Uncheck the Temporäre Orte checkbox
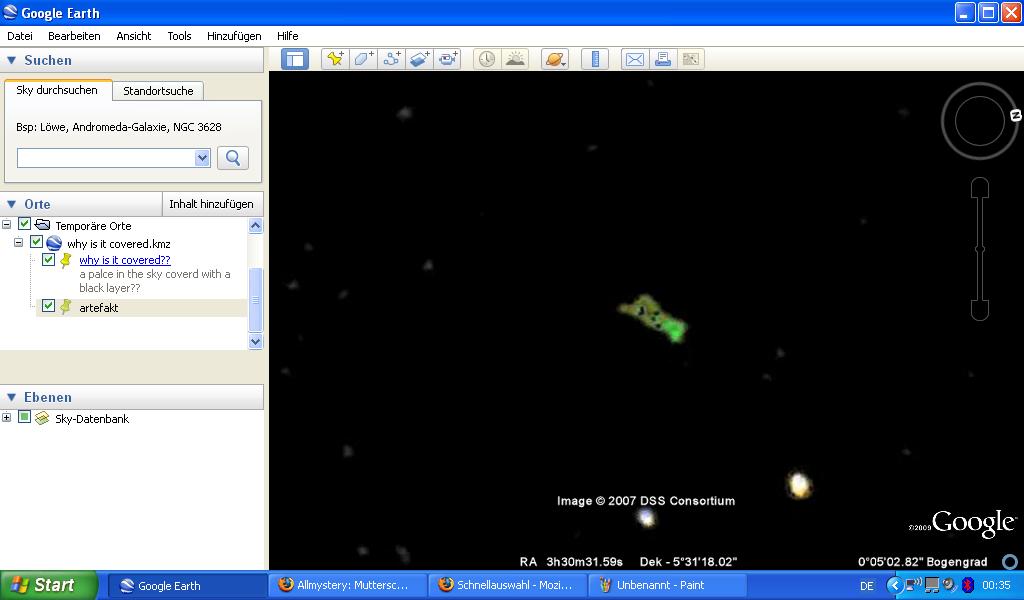This screenshot has width=1024, height=600. coord(24,224)
